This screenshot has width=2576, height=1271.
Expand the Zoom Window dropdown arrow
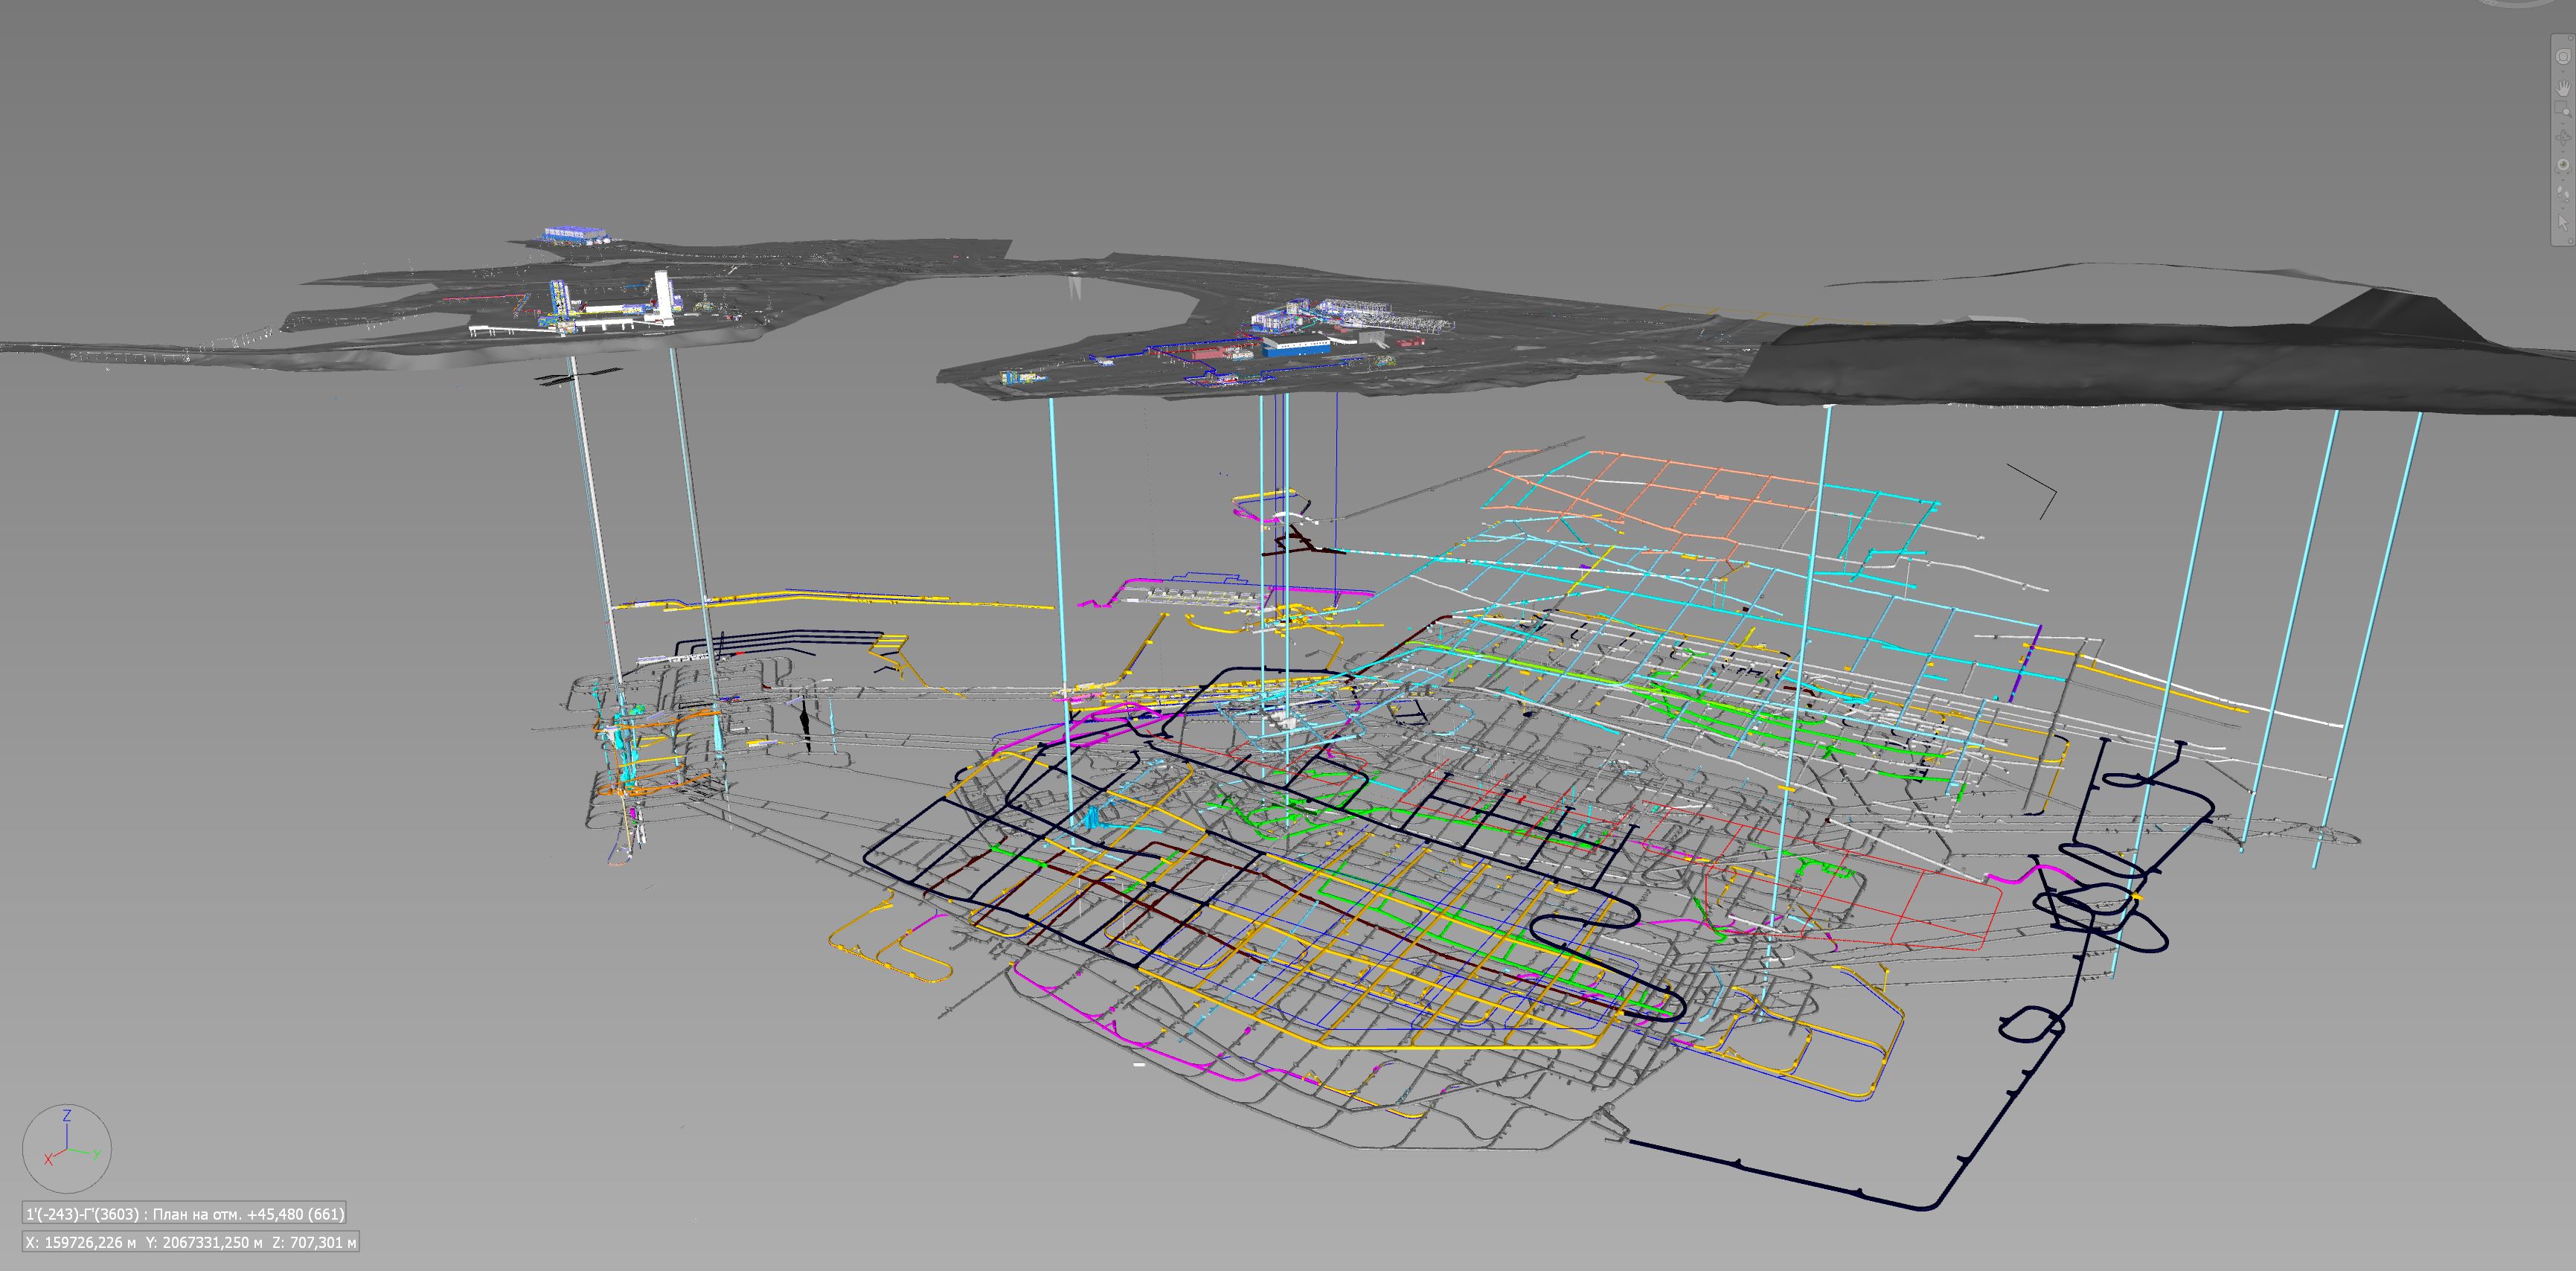(2563, 124)
